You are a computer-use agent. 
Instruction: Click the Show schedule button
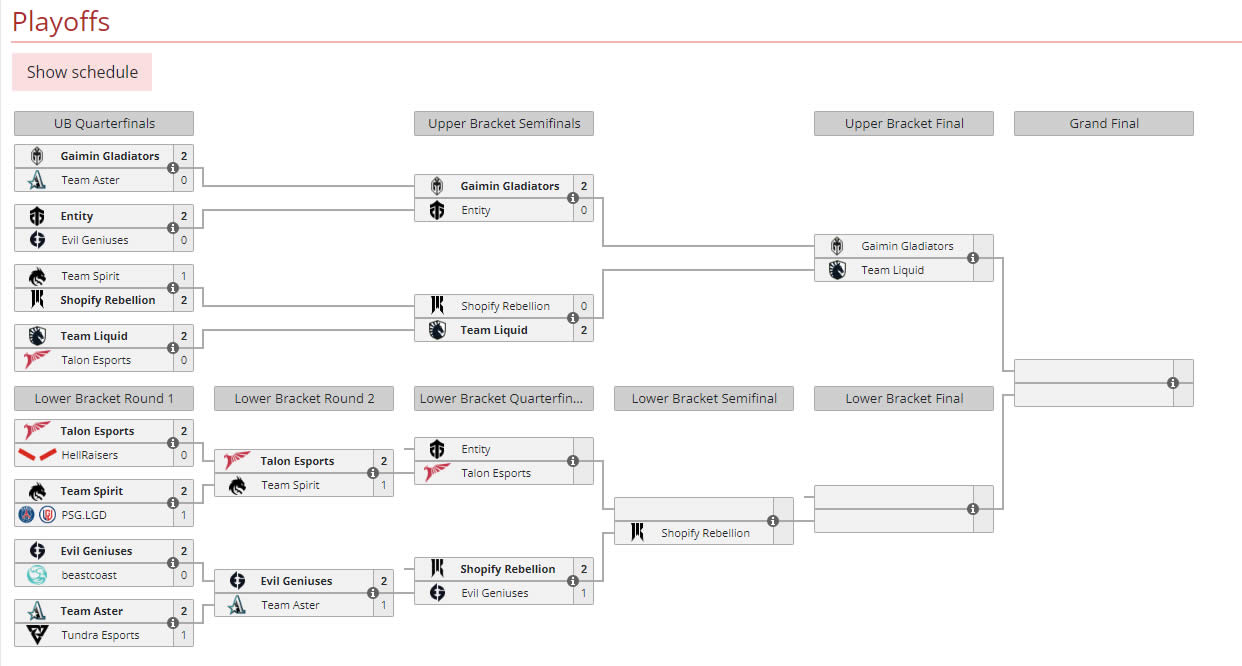82,72
